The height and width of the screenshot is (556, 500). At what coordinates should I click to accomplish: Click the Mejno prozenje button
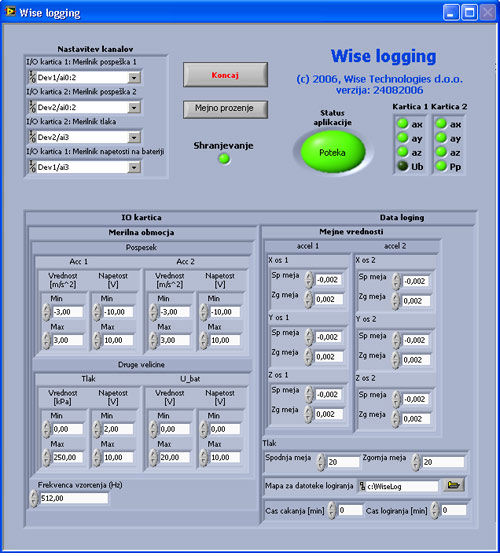coord(225,109)
